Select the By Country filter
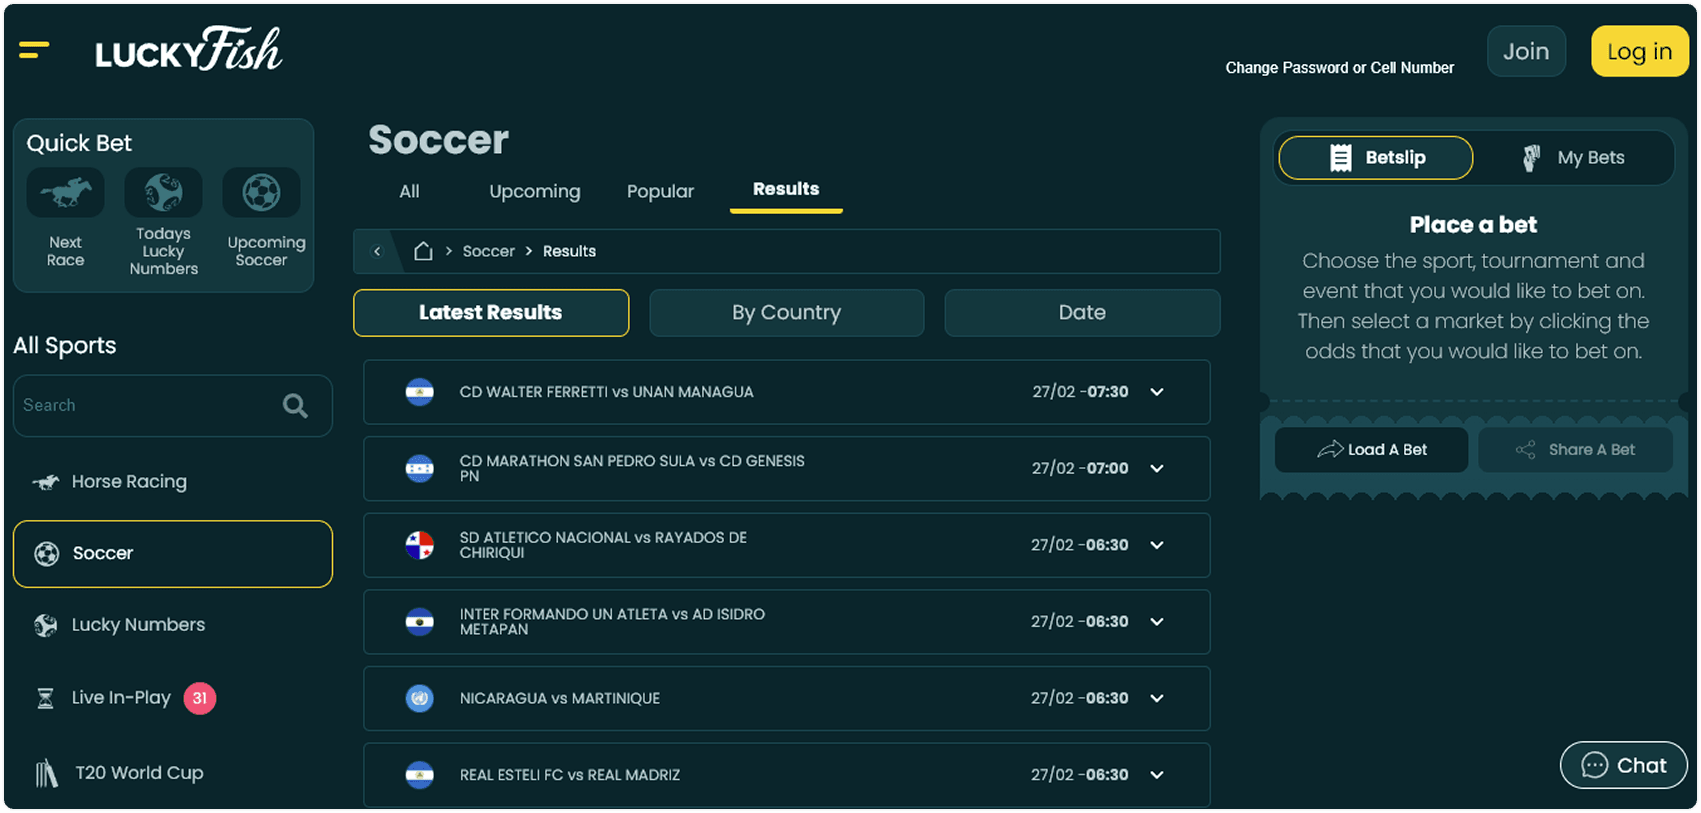The width and height of the screenshot is (1701, 813). [x=787, y=313]
